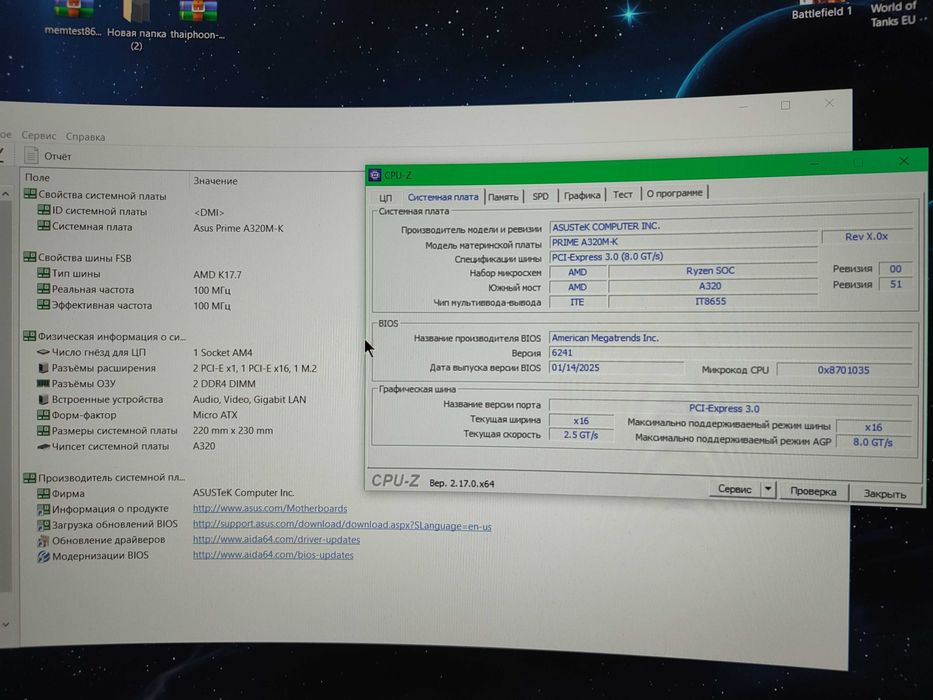Click the CPU-Z title bar app icon

374,175
